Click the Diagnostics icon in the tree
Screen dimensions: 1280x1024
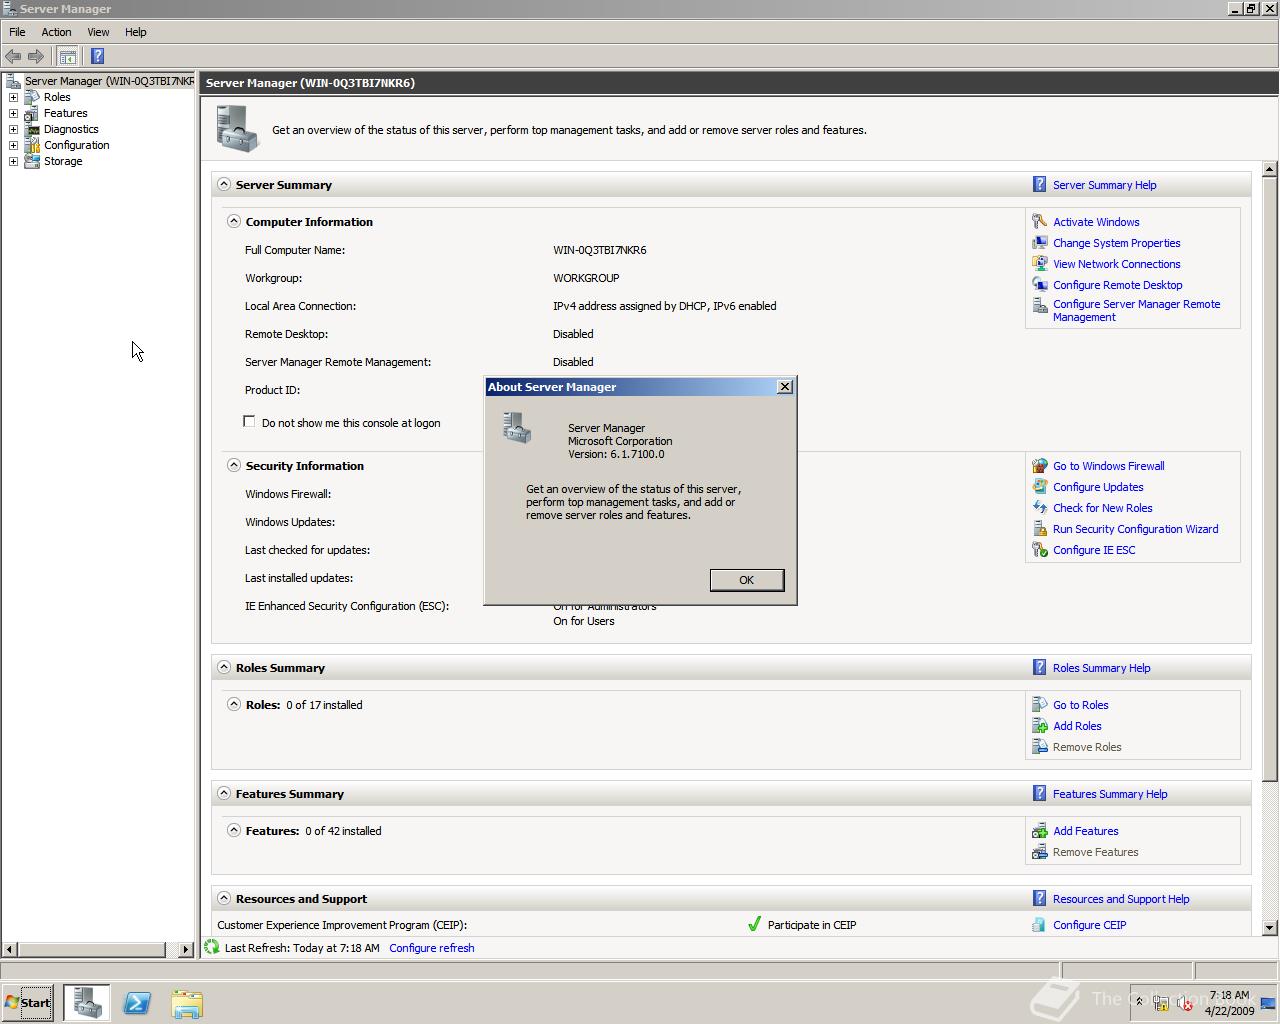[x=32, y=129]
